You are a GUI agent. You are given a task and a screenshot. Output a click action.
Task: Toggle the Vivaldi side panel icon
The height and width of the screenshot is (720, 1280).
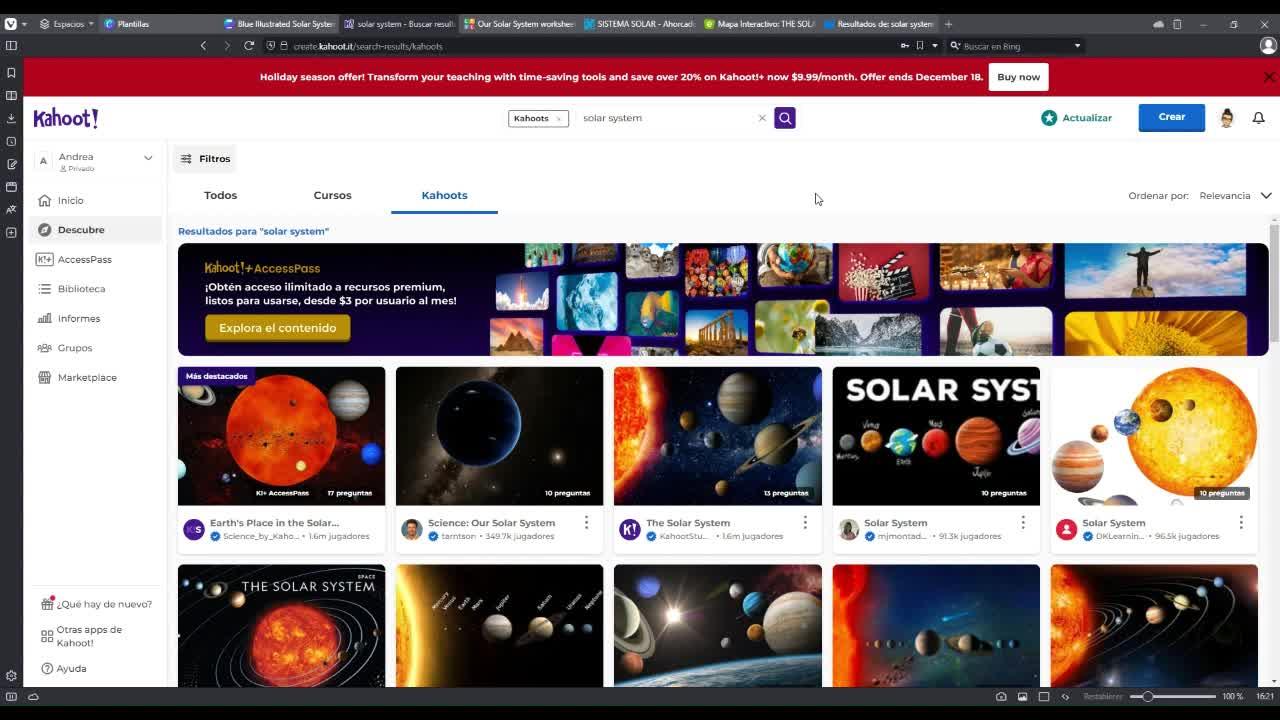pos(11,46)
